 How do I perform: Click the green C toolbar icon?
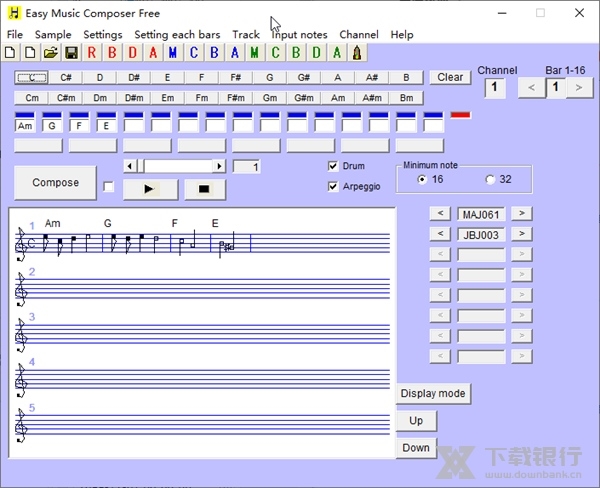[x=276, y=52]
